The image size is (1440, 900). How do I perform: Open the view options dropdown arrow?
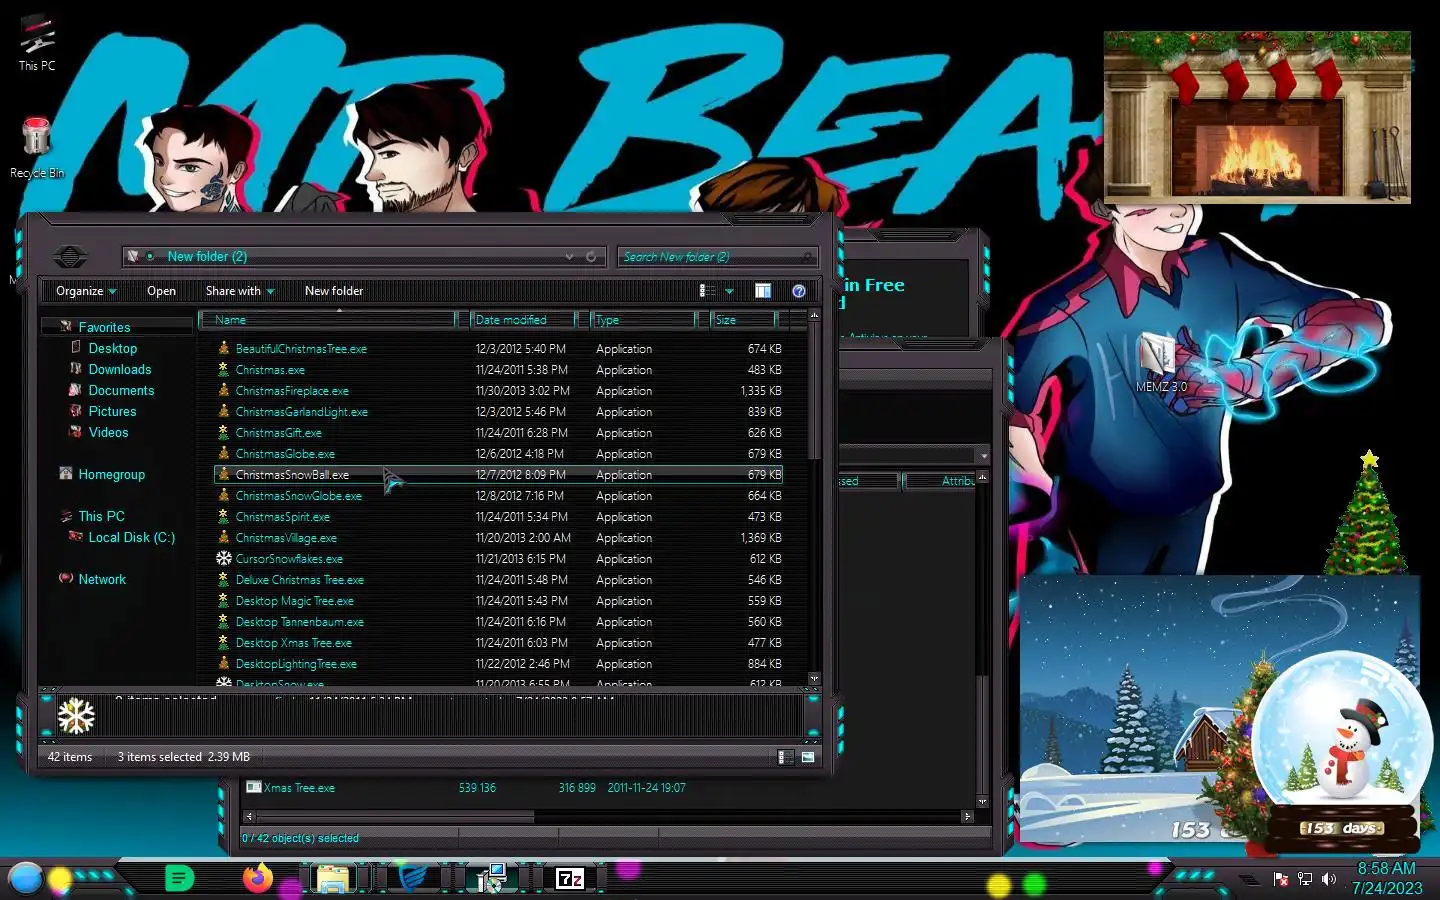coord(729,291)
